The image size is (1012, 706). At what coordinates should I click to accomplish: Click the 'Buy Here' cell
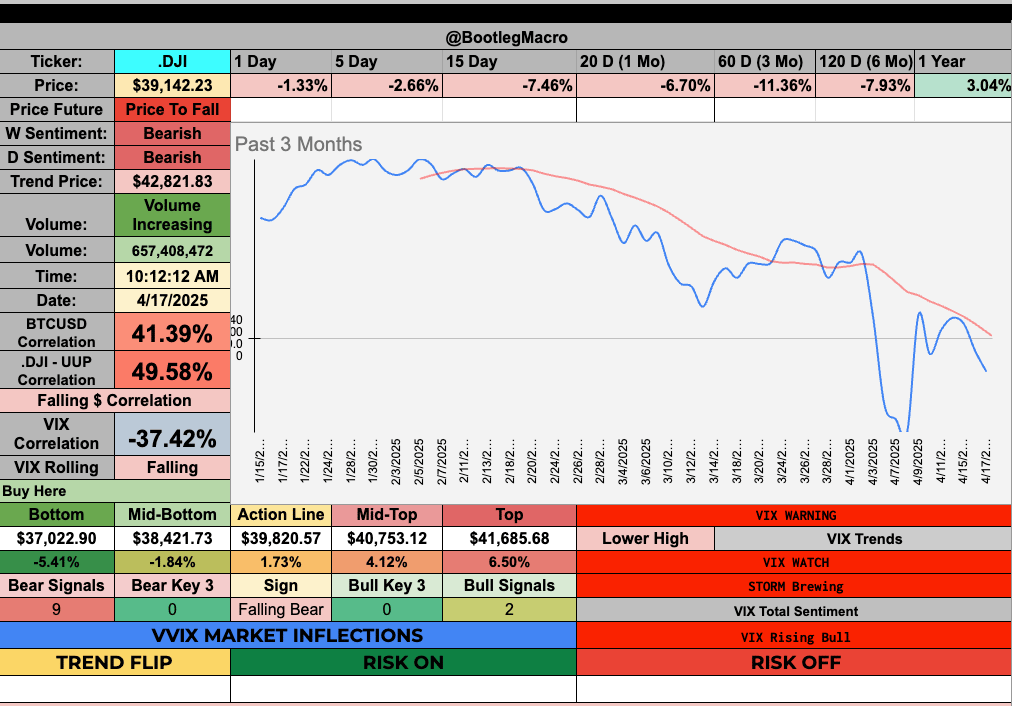pyautogui.click(x=115, y=491)
